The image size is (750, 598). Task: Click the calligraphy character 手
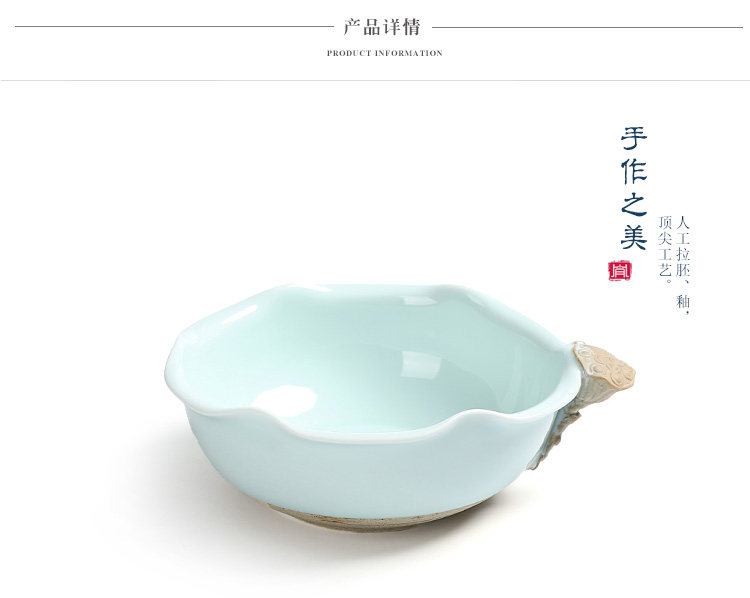point(634,139)
